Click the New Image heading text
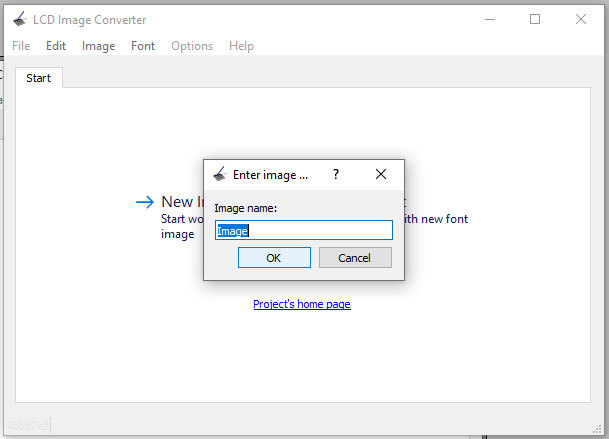 (183, 202)
